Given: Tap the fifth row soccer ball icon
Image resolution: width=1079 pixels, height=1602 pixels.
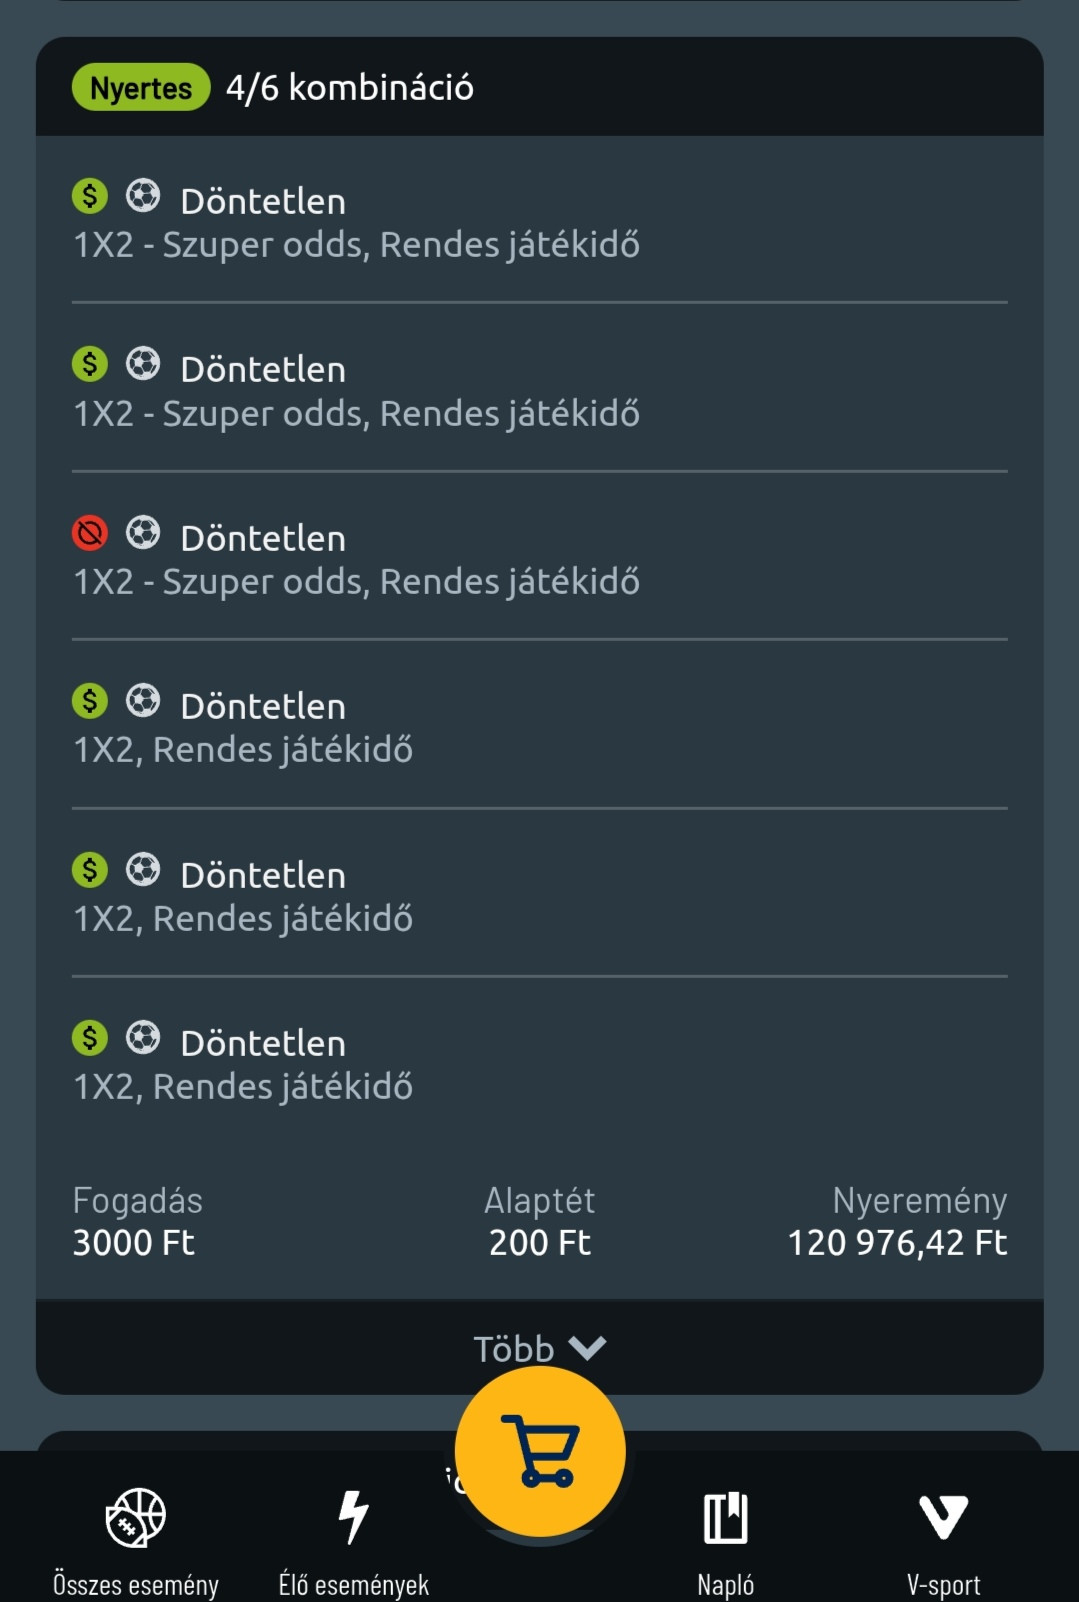Looking at the screenshot, I should 143,870.
